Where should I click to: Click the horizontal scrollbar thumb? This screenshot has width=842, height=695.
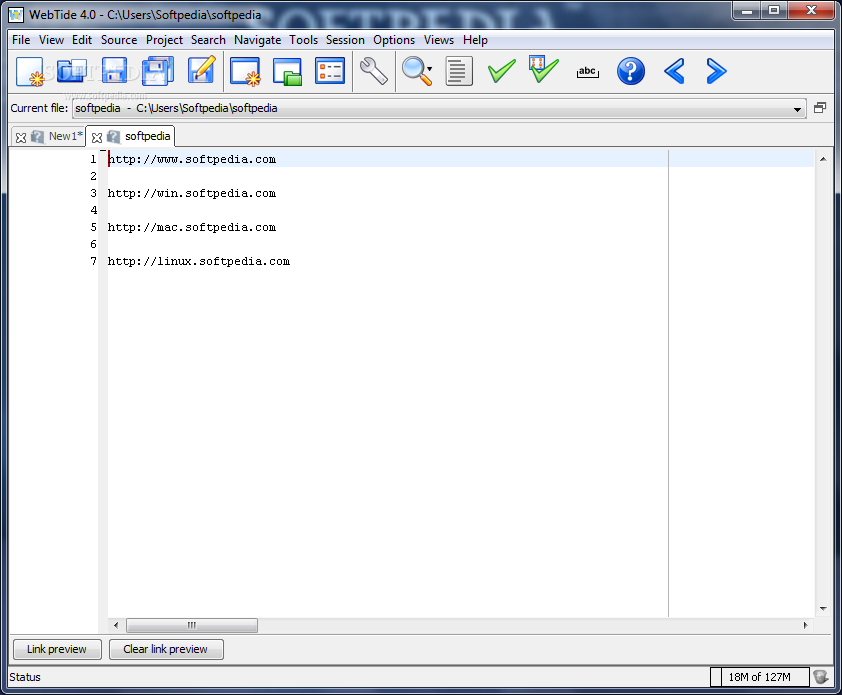[x=192, y=625]
